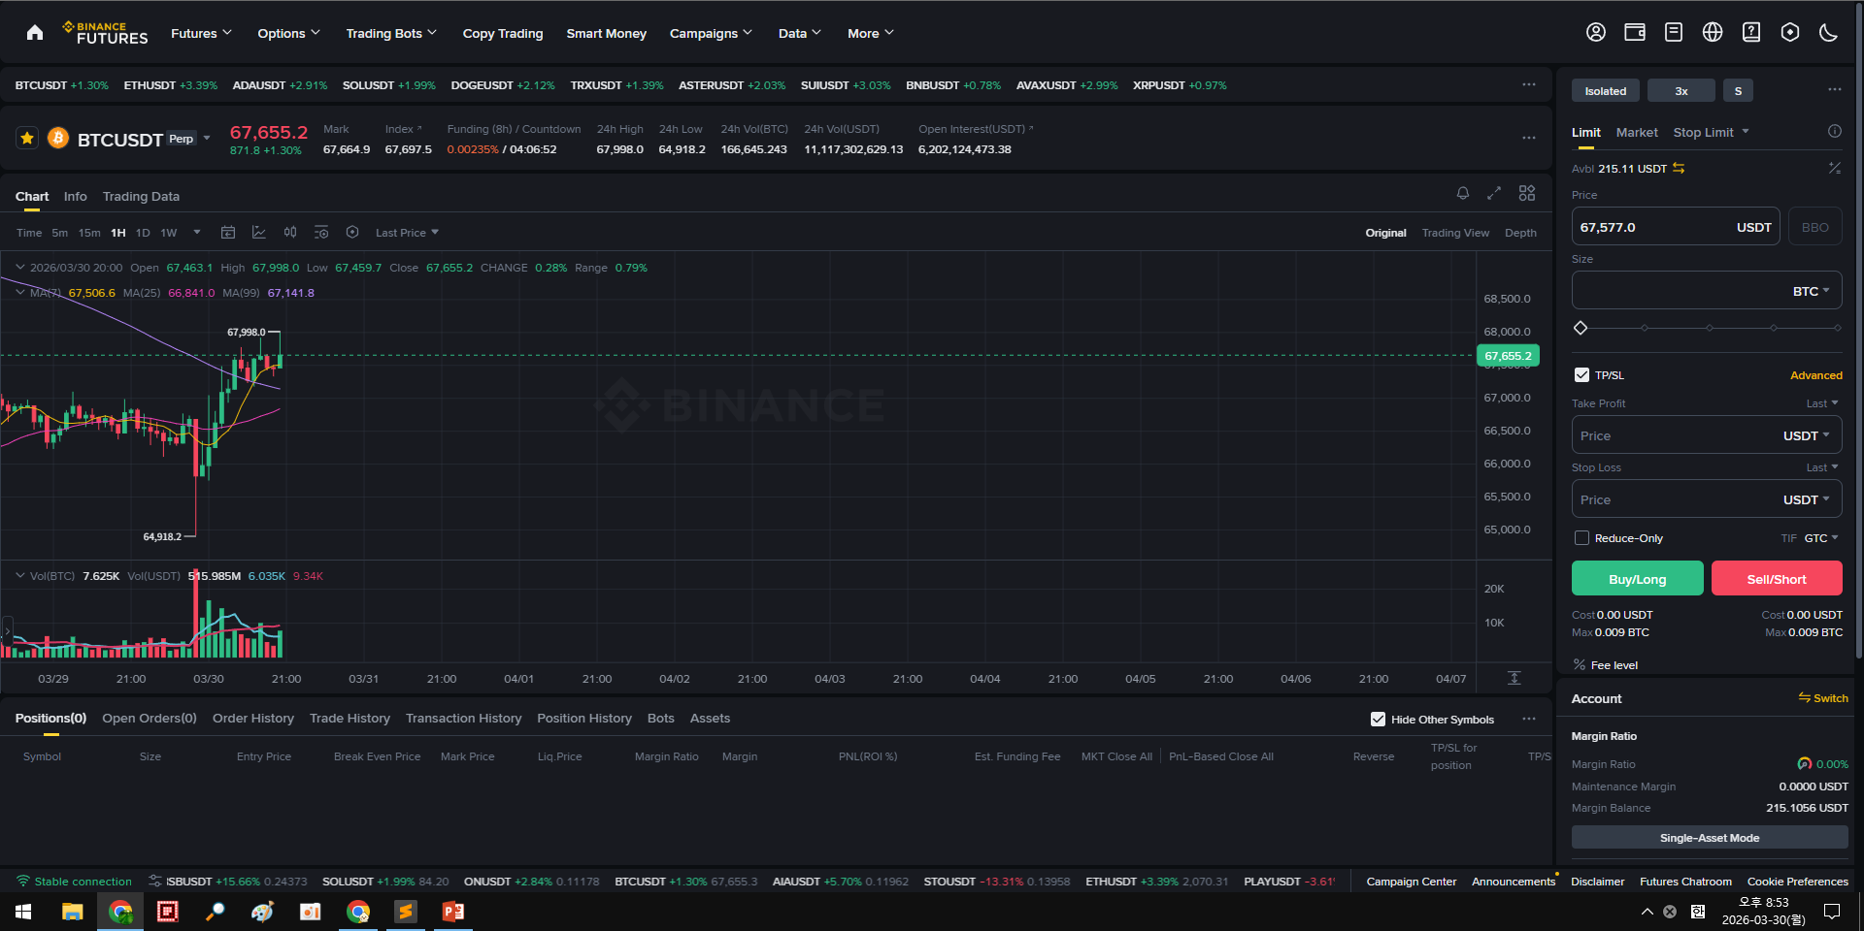Open the Open Orders(0) tab

tap(149, 718)
